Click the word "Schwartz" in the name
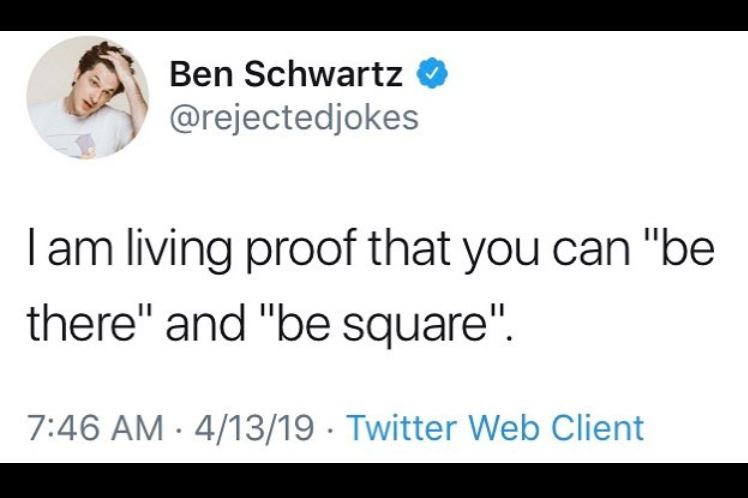The width and height of the screenshot is (748, 498). coord(323,74)
